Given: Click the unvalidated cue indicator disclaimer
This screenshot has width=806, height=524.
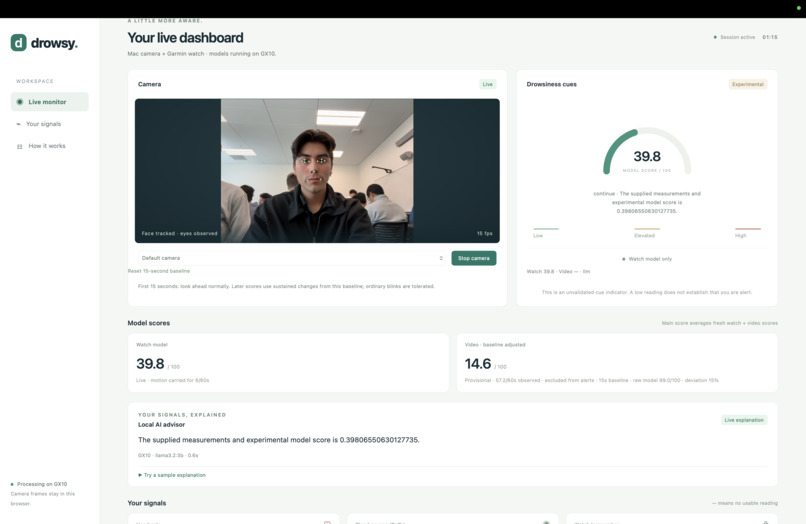Looking at the screenshot, I should [647, 293].
